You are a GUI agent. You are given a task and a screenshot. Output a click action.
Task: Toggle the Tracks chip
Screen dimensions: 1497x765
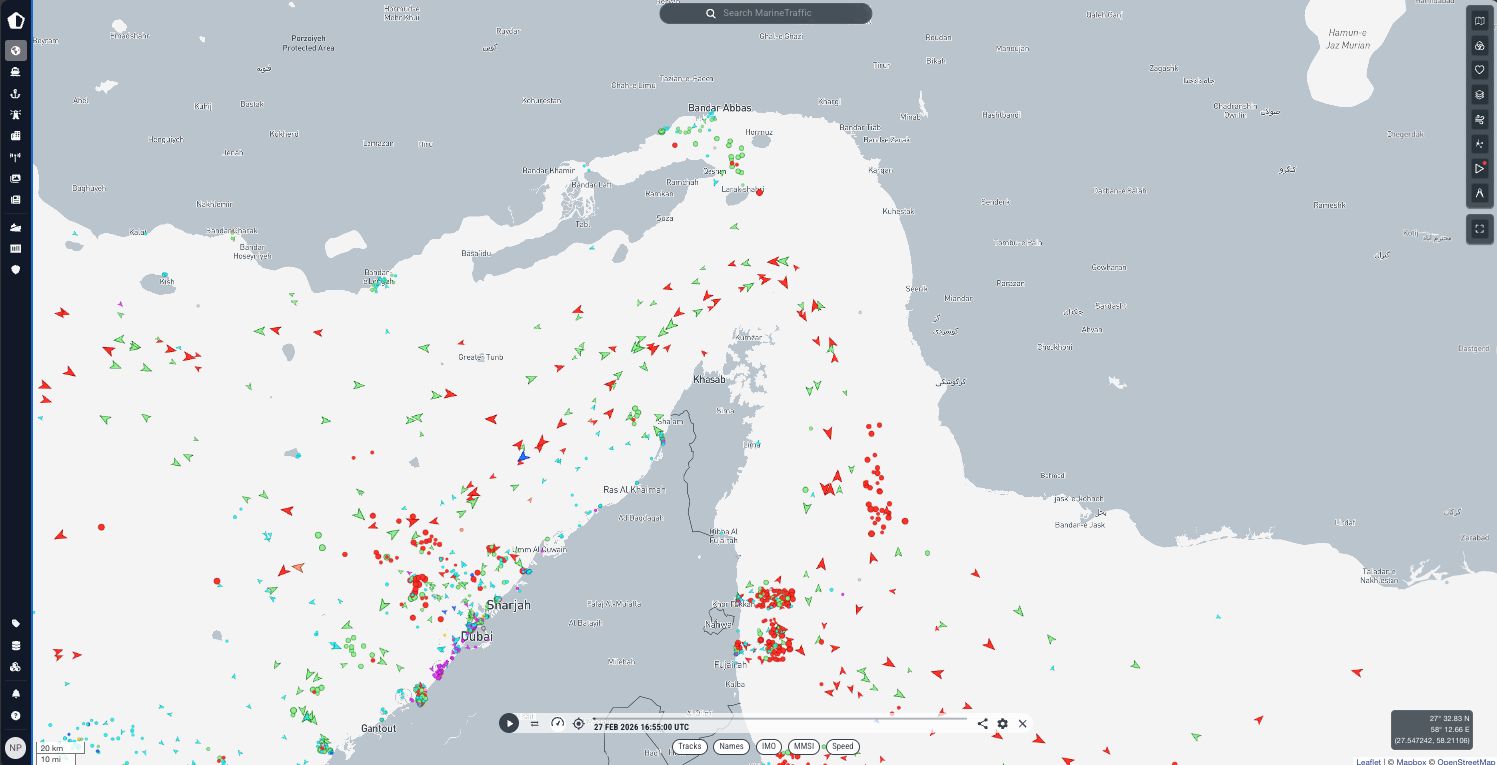[689, 746]
